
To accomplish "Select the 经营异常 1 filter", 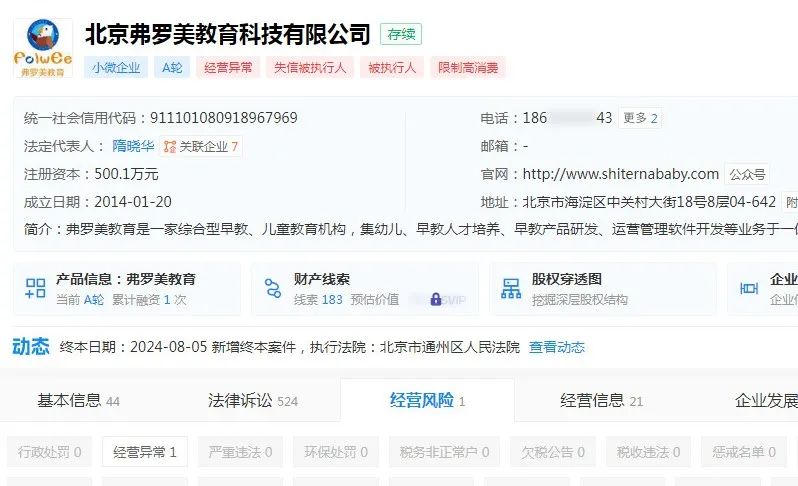I will click(145, 451).
